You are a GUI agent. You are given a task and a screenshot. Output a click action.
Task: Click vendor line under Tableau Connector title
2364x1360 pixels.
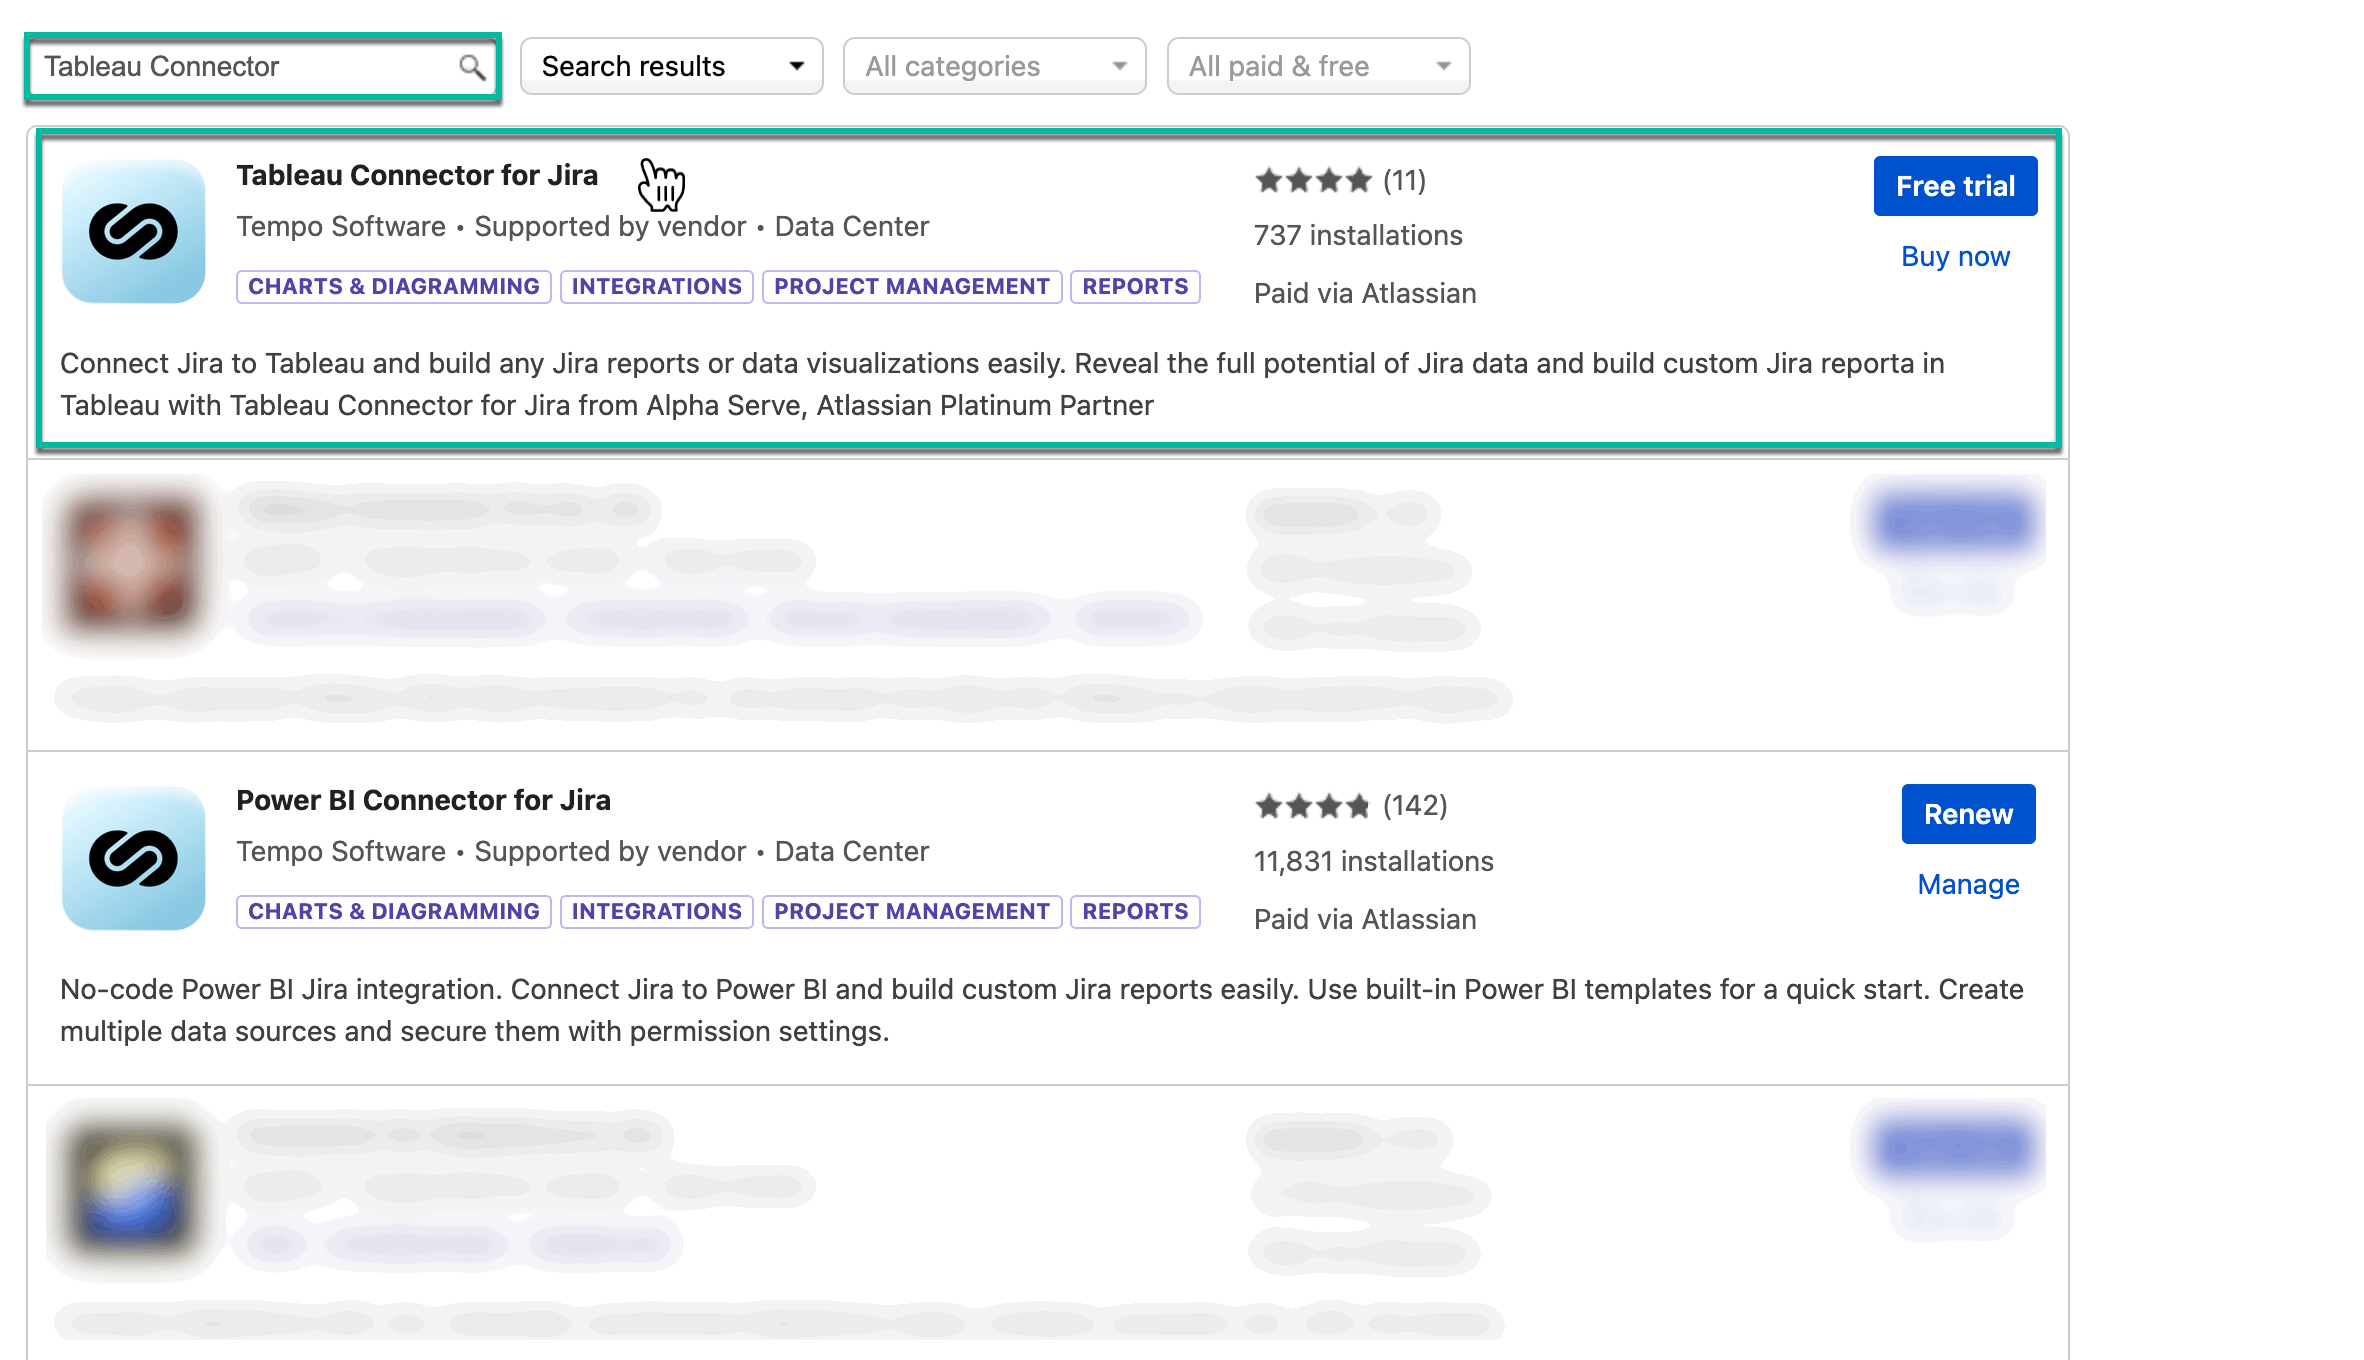[582, 227]
